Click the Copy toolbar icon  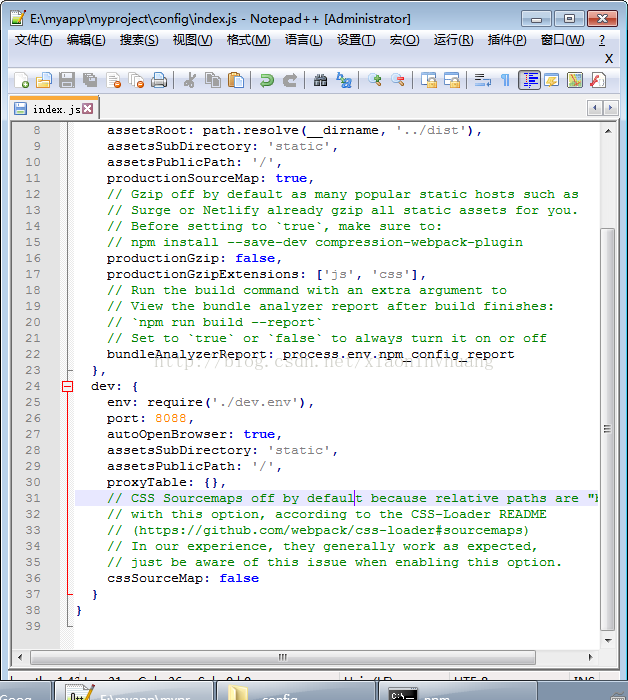[x=213, y=80]
